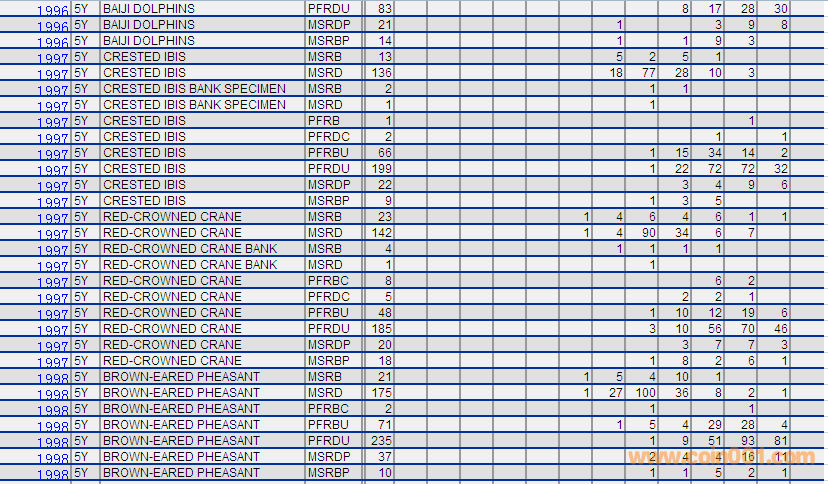
Task: Click the PFRBC code in Red-Crowned Crane row
Action: [x=328, y=280]
